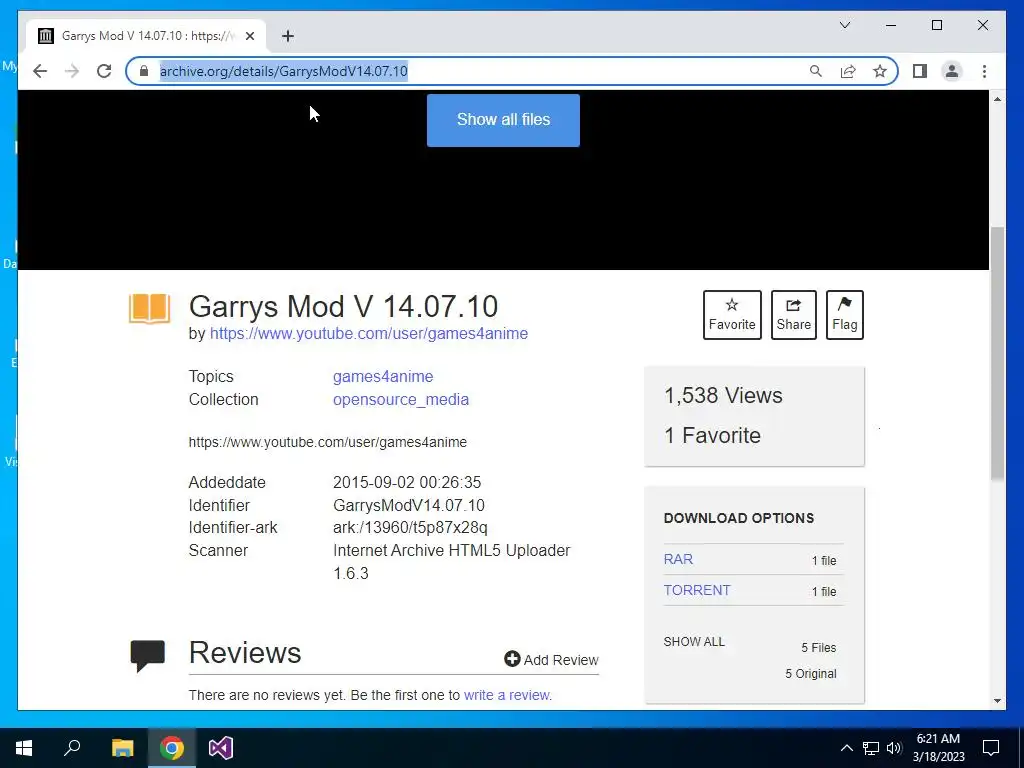Viewport: 1024px width, 768px height.
Task: Click the zoom magnifier in address bar
Action: coord(816,71)
